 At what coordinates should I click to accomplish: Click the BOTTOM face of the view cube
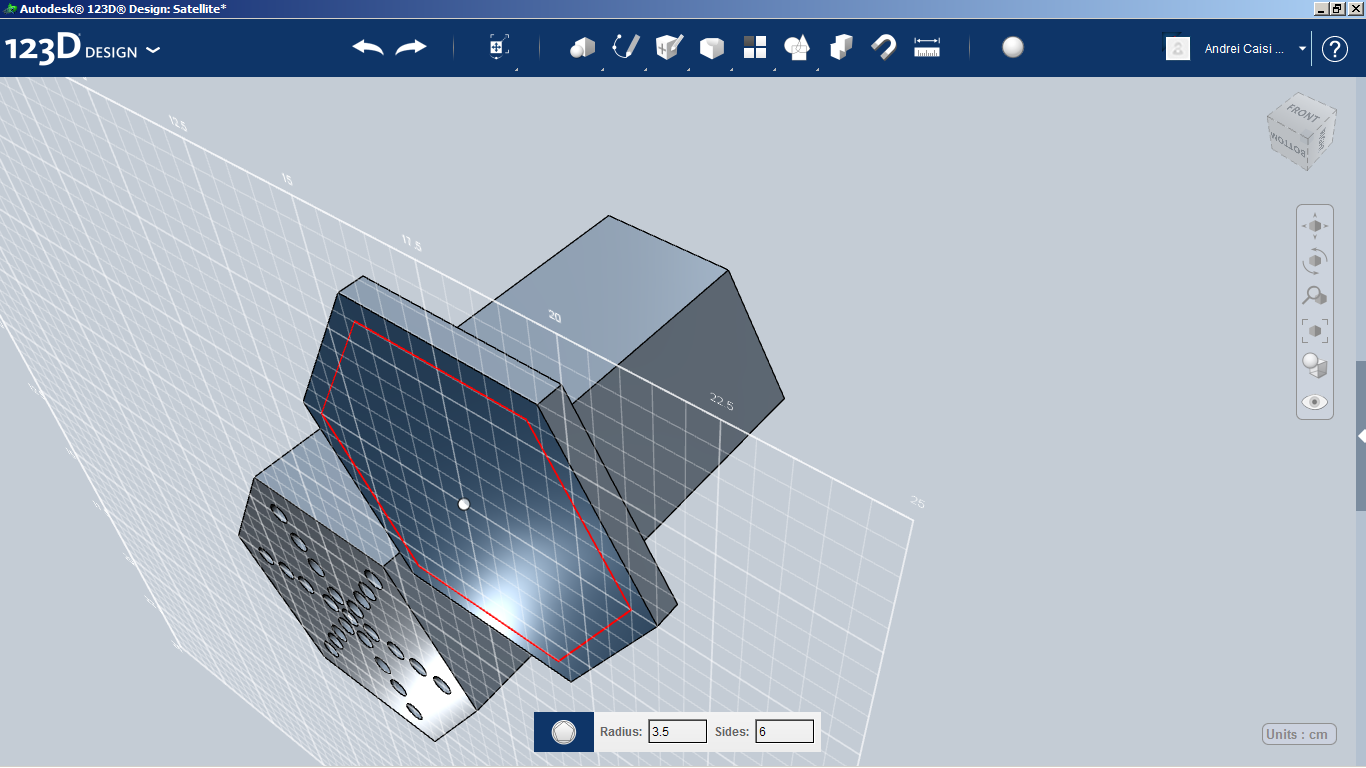[1286, 147]
